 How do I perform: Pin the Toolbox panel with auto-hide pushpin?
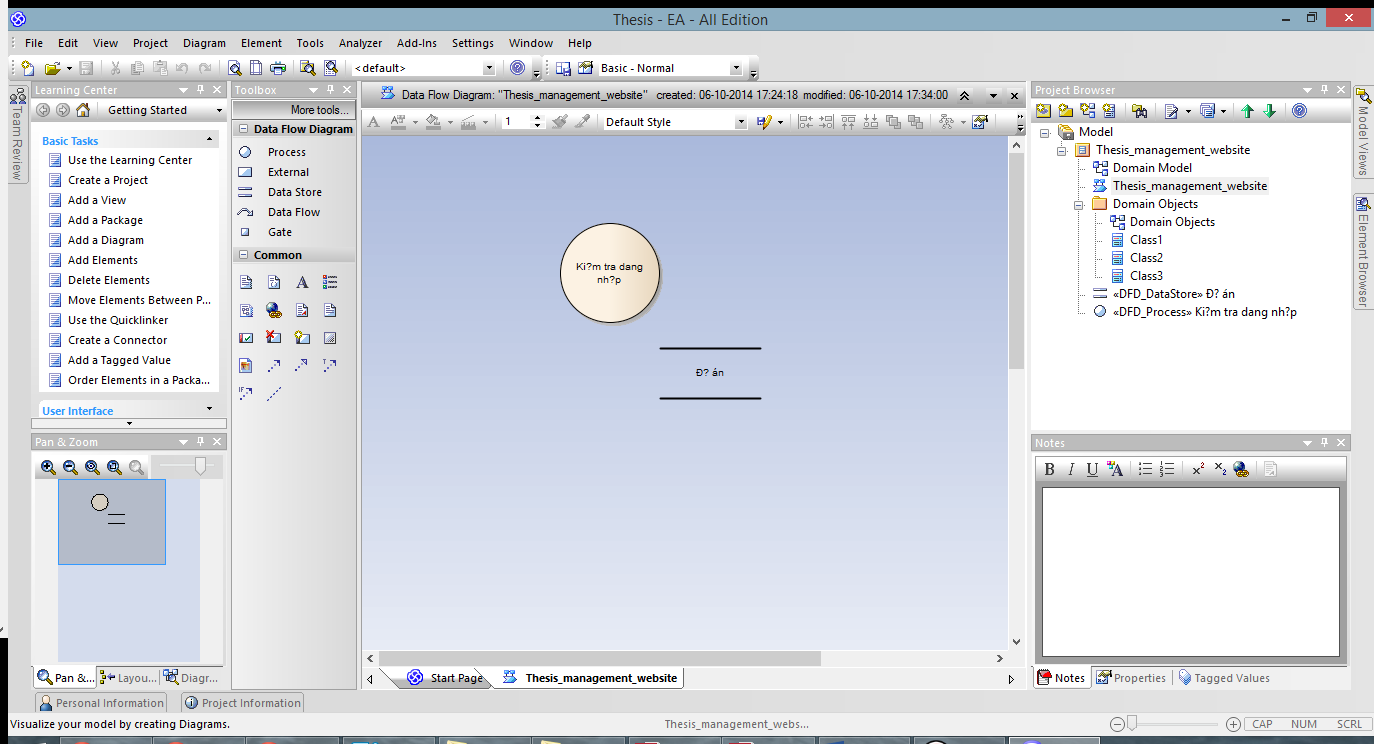point(330,90)
